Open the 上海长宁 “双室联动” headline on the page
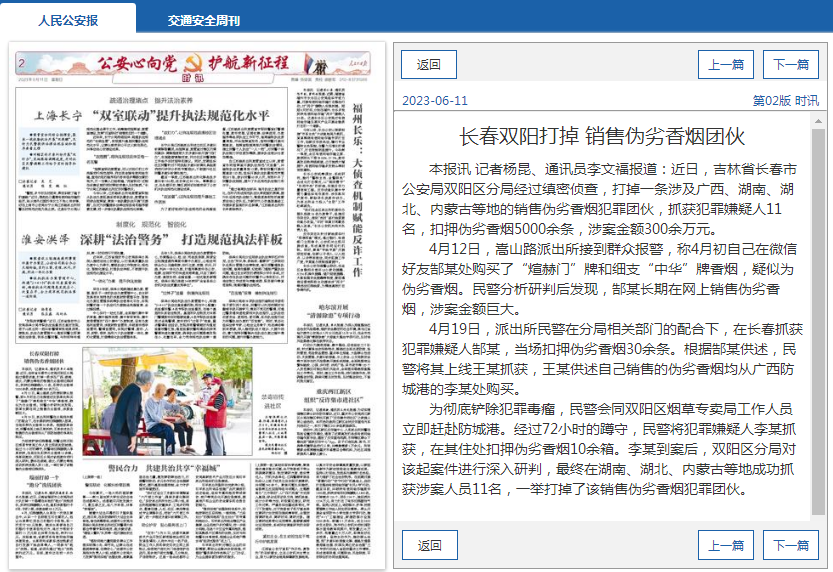The height and width of the screenshot is (572, 833). click(152, 115)
